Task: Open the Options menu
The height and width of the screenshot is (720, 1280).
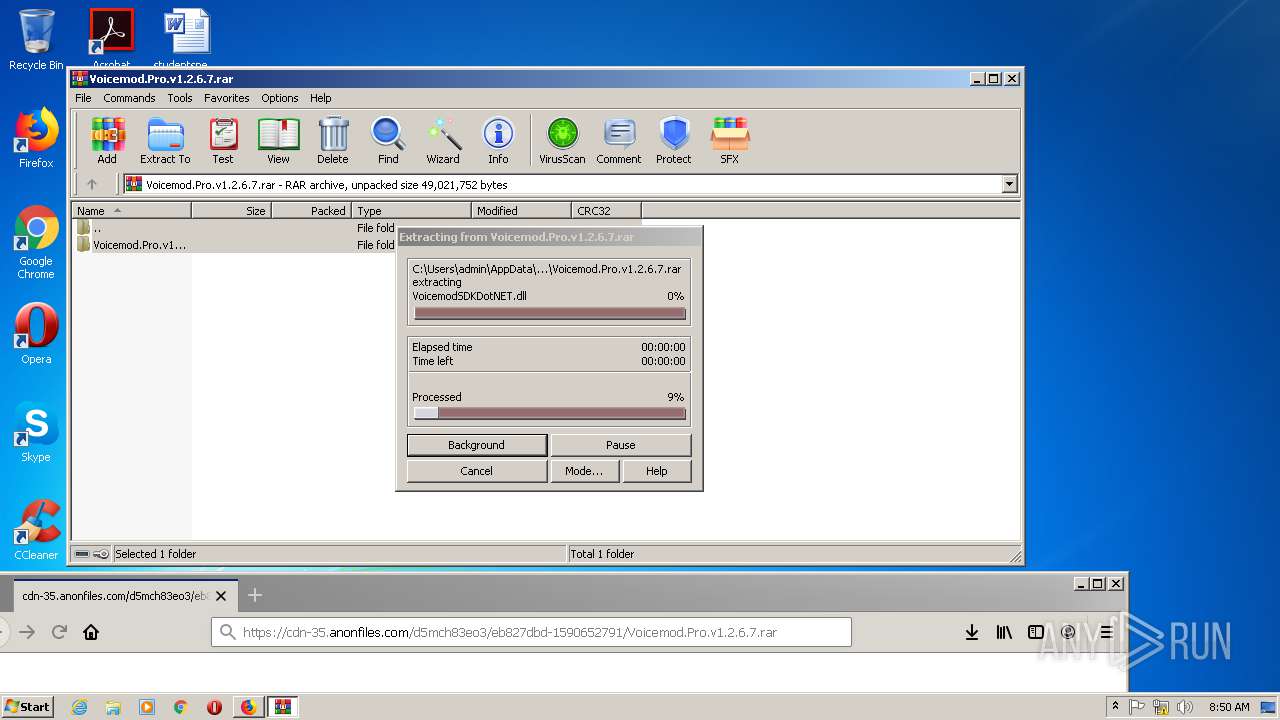Action: [280, 98]
